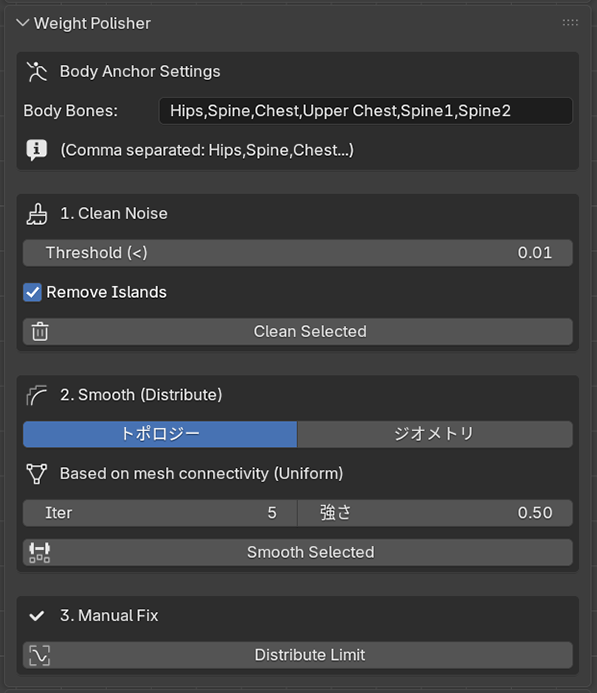597x693 pixels.
Task: Switch to the トポロジー smoothing mode
Action: coord(160,434)
